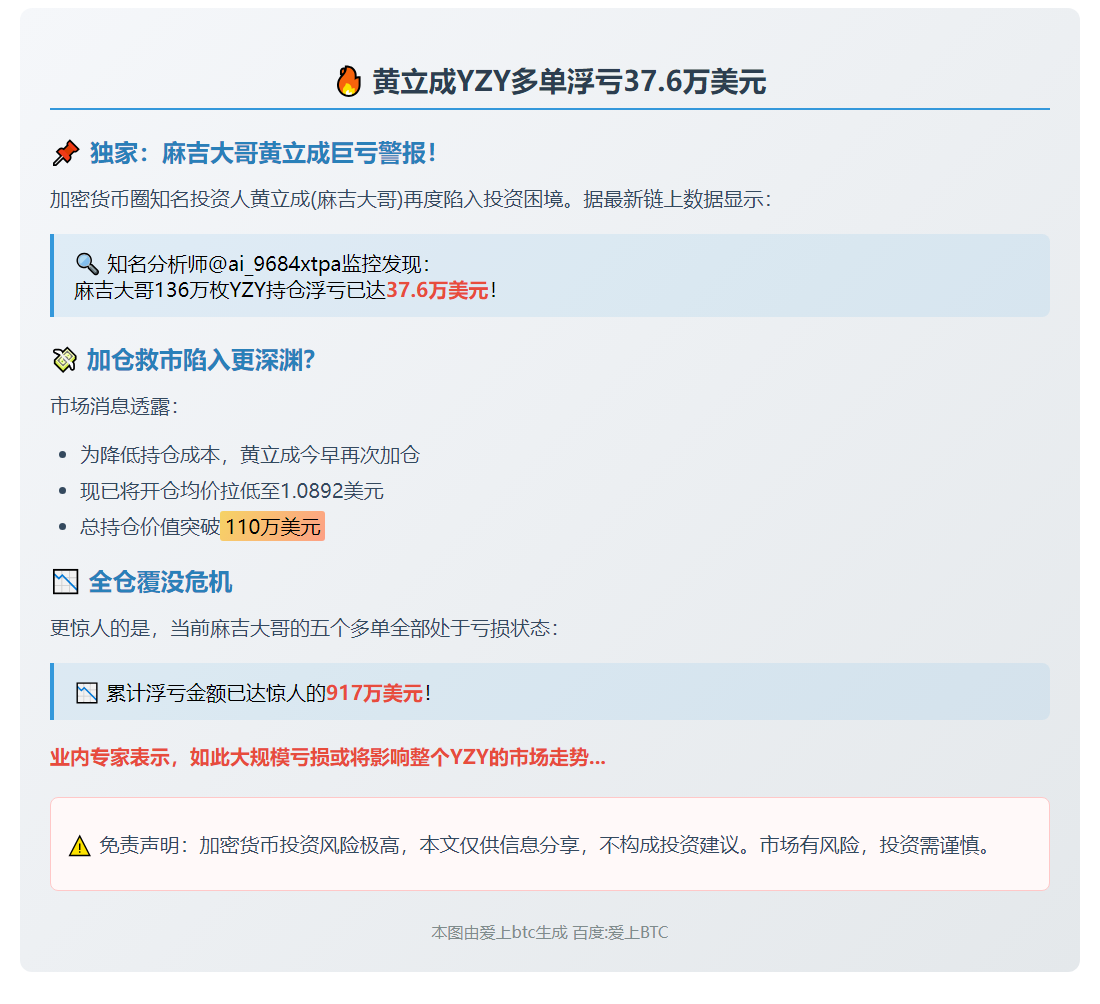Click the line 麻吉大哥136万枚YZY持仓浮亏已达
Image resolution: width=1100 pixels, height=1004 pixels.
pos(230,290)
